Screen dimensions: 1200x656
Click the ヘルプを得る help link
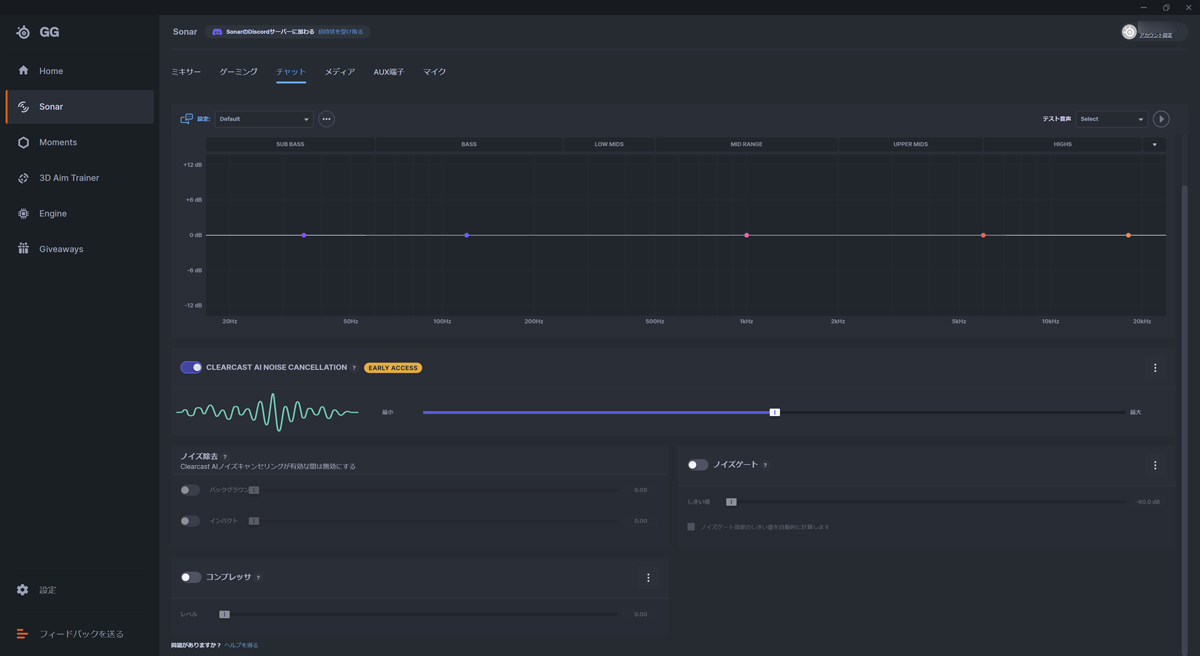[241, 645]
